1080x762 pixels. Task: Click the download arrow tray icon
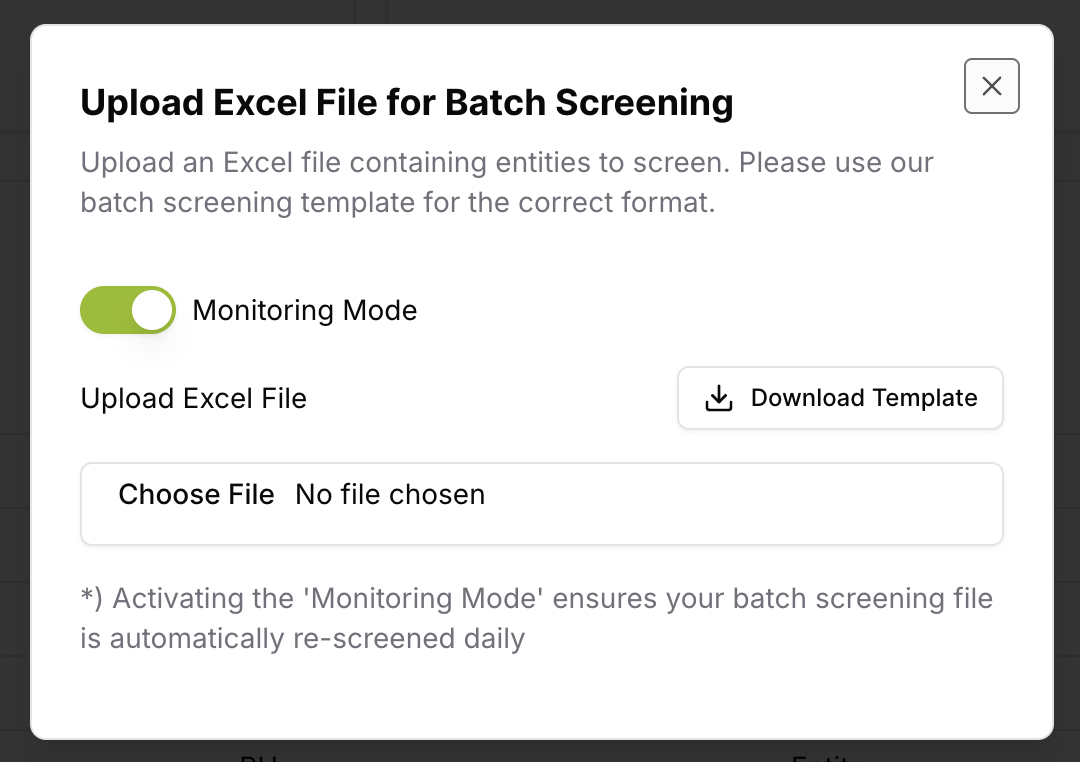point(718,398)
